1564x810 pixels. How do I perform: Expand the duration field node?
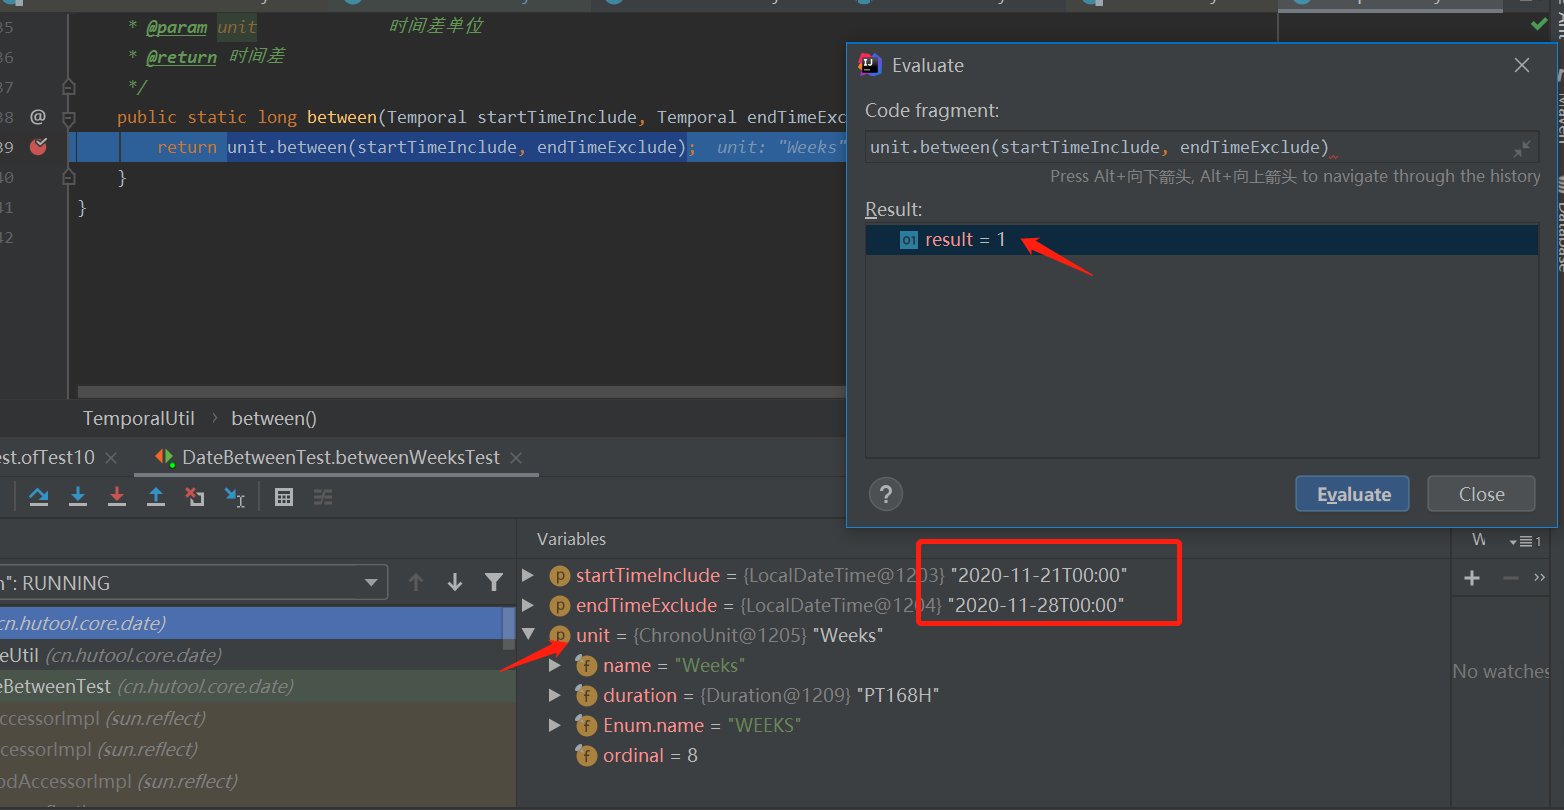pos(555,695)
